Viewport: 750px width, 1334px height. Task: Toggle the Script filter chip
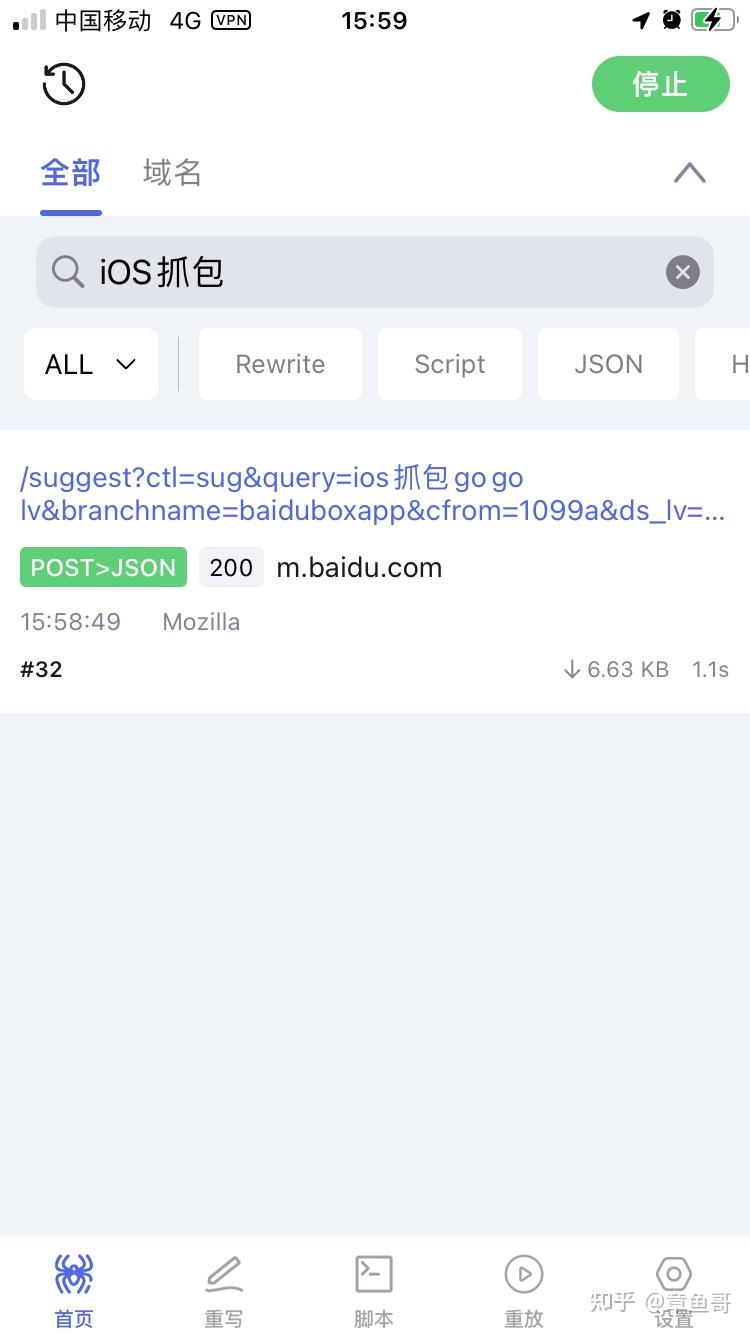click(x=450, y=364)
